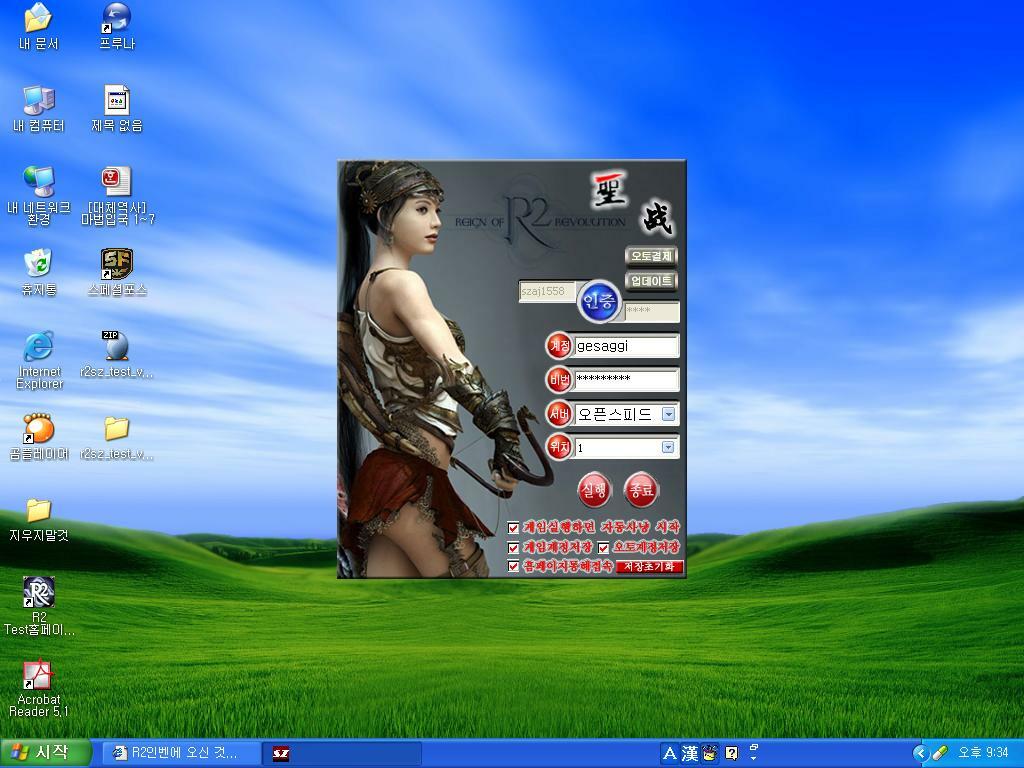Toggle the 오토계정저장 checkbox

(603, 547)
